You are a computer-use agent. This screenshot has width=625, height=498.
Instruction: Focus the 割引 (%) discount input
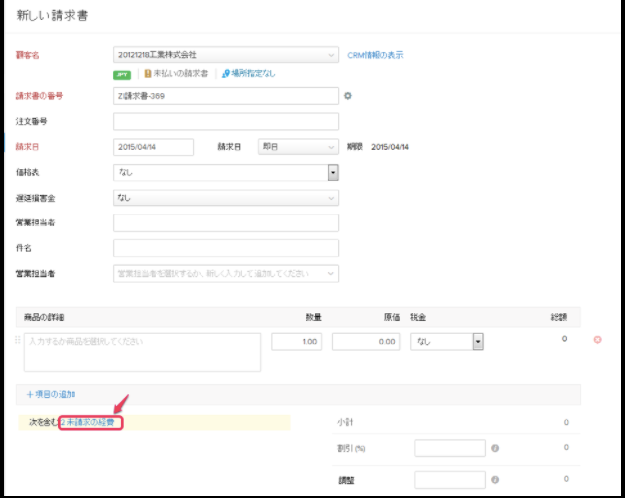(x=450, y=448)
